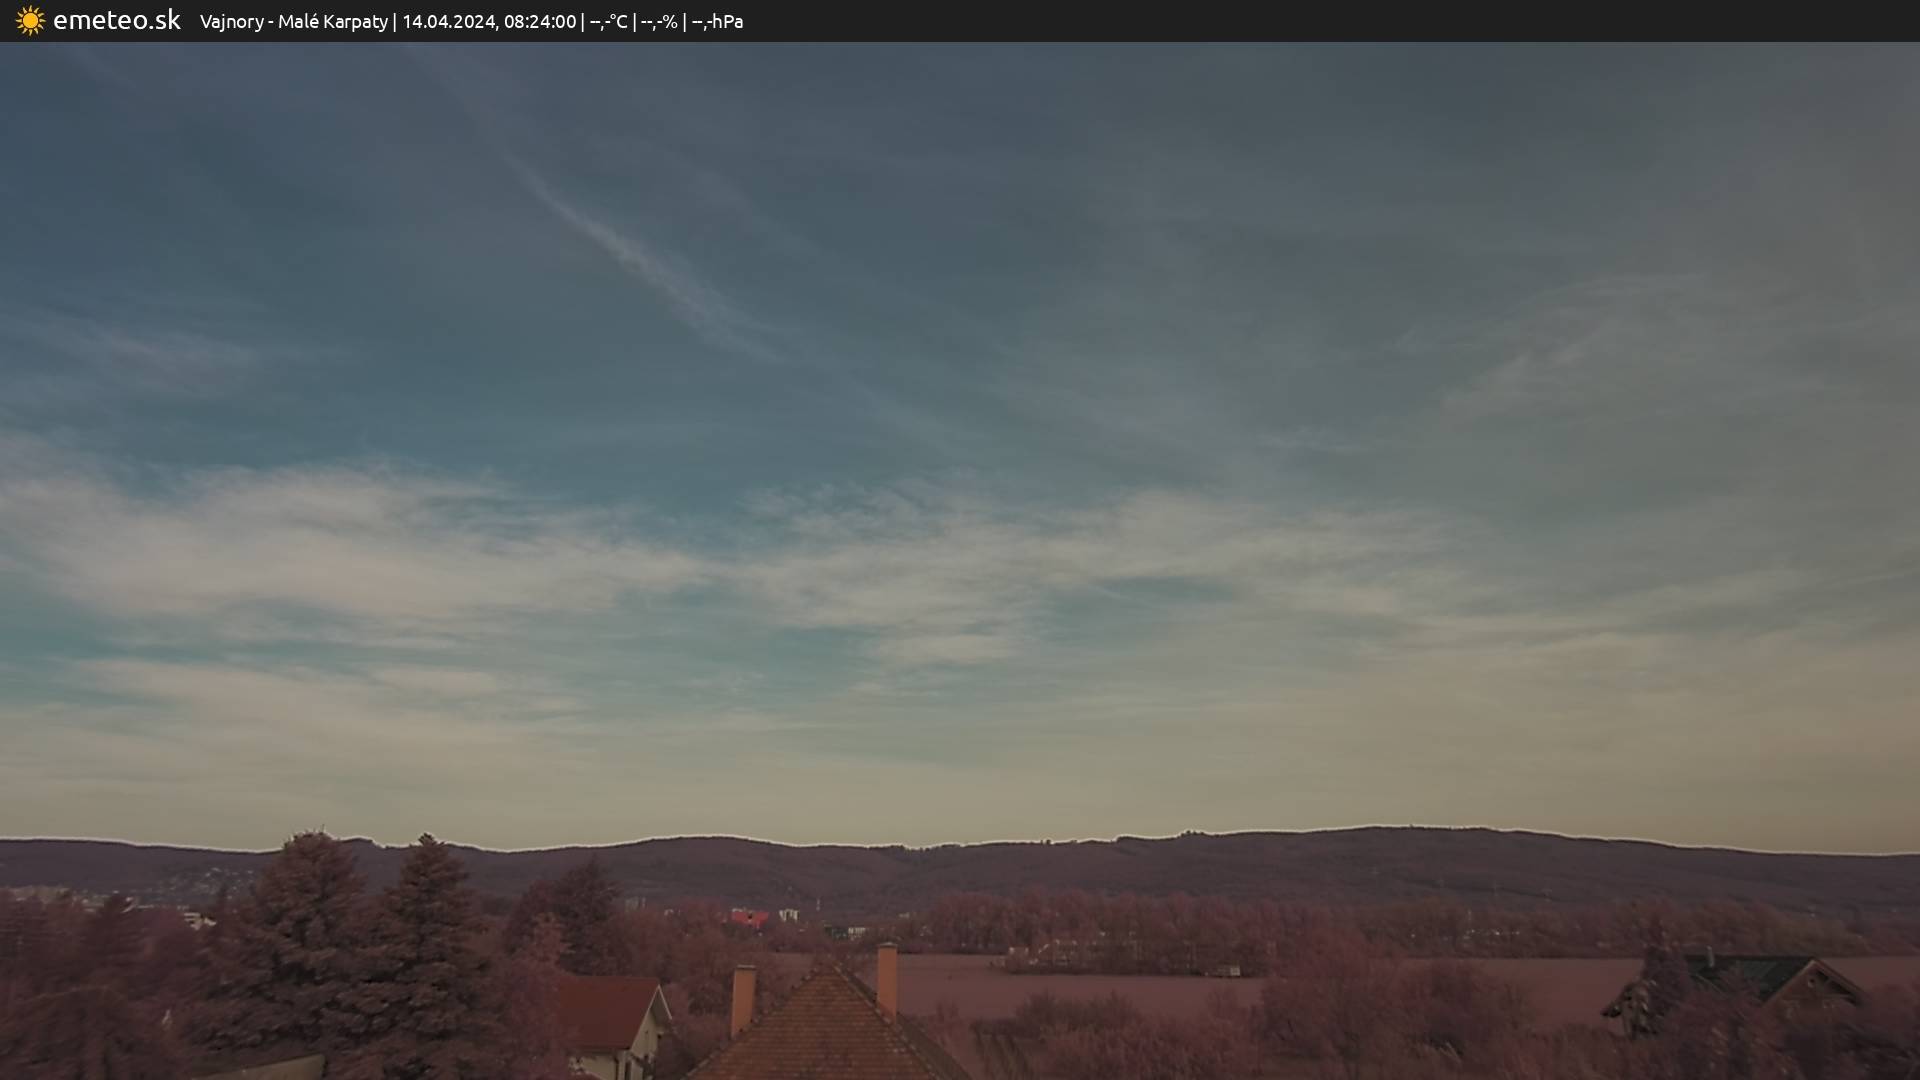This screenshot has height=1080, width=1920.
Task: Click the left brick chimney on roof
Action: (x=742, y=998)
